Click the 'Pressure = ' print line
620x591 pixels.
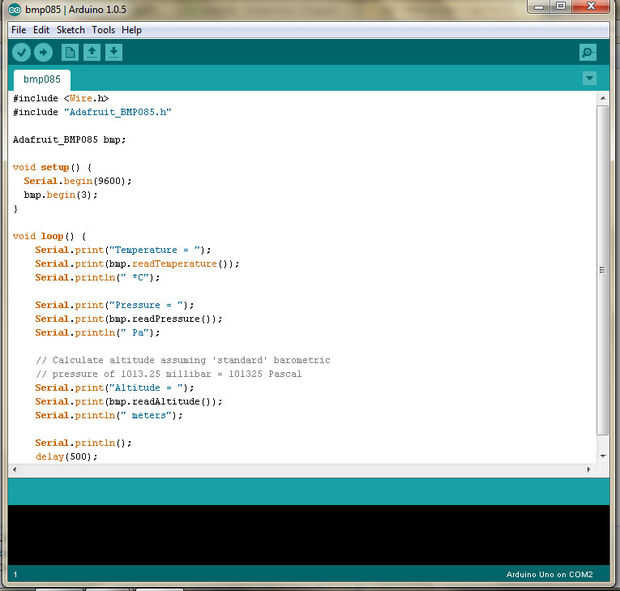[x=115, y=305]
